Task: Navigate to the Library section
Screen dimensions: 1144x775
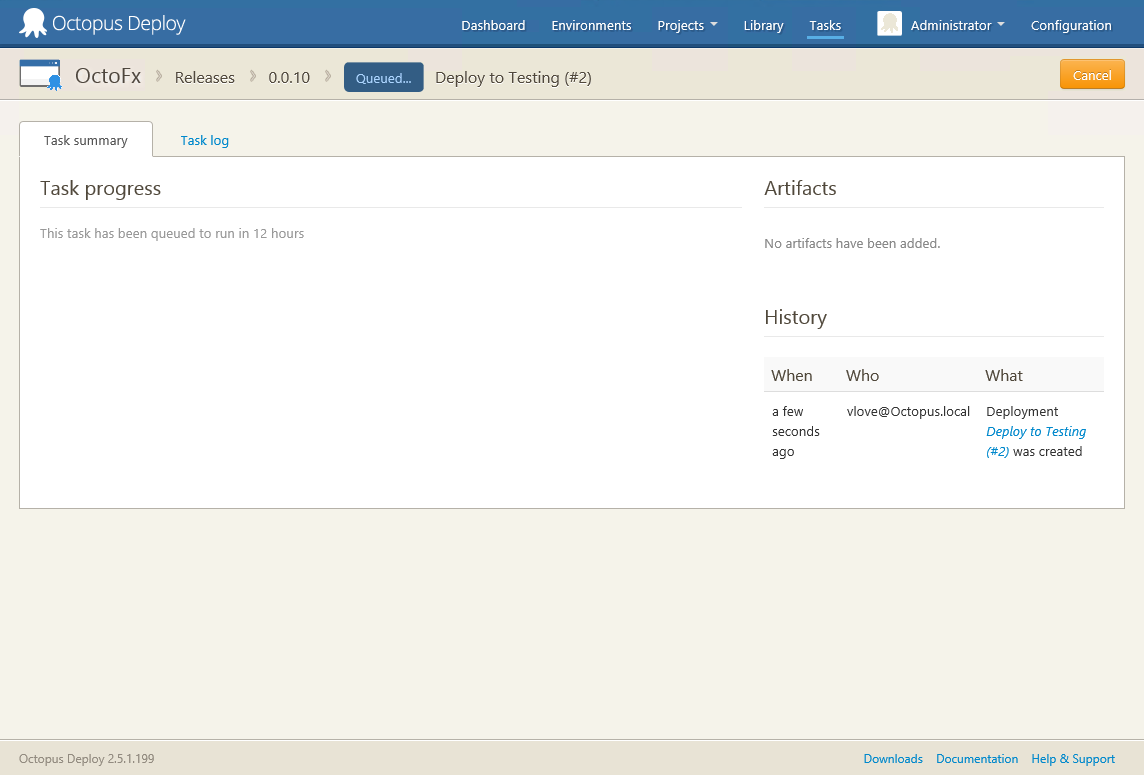Action: point(763,26)
